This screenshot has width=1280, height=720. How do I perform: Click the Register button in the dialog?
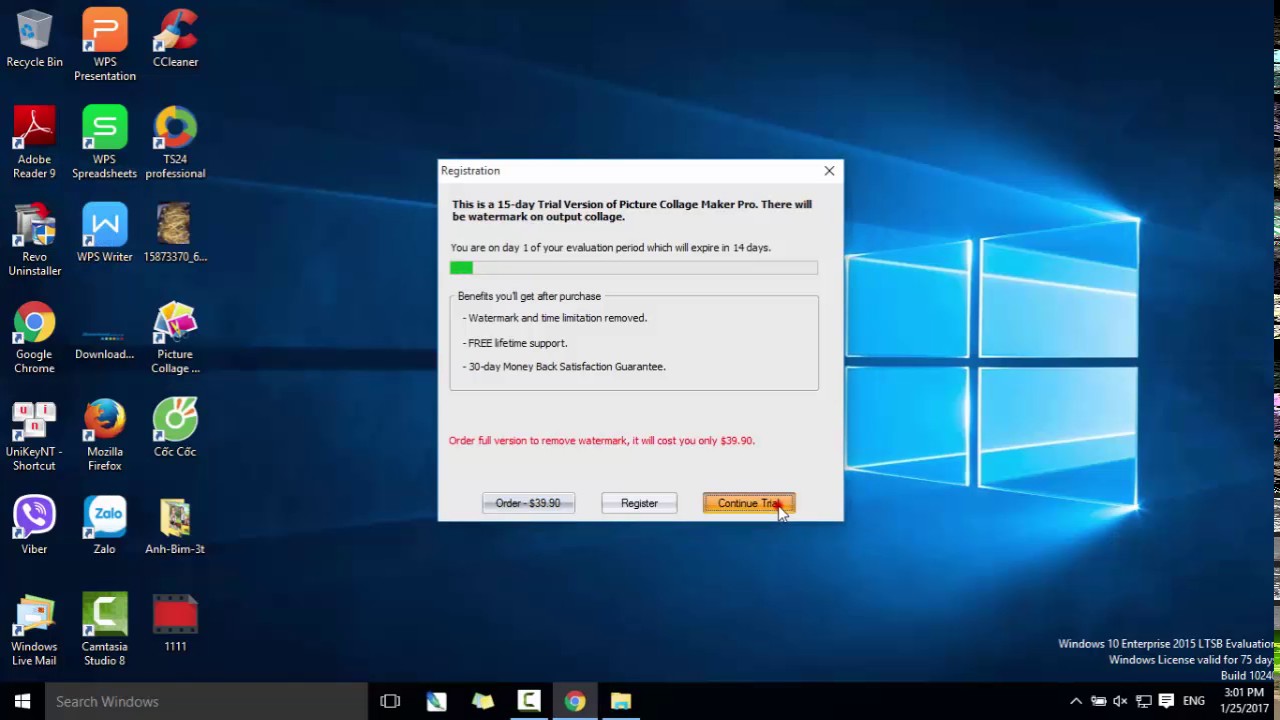[x=639, y=503]
